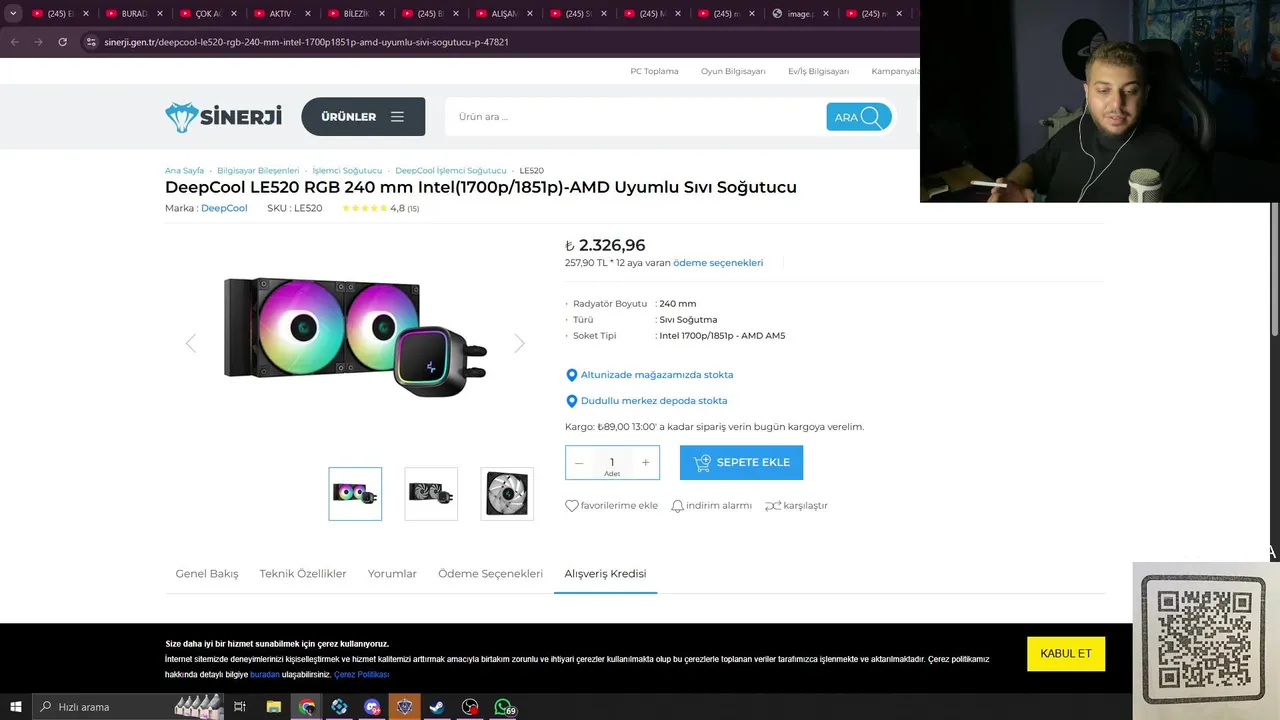The height and width of the screenshot is (720, 1280).
Task: Open ödeme seçenekleri link under price
Action: pos(718,263)
